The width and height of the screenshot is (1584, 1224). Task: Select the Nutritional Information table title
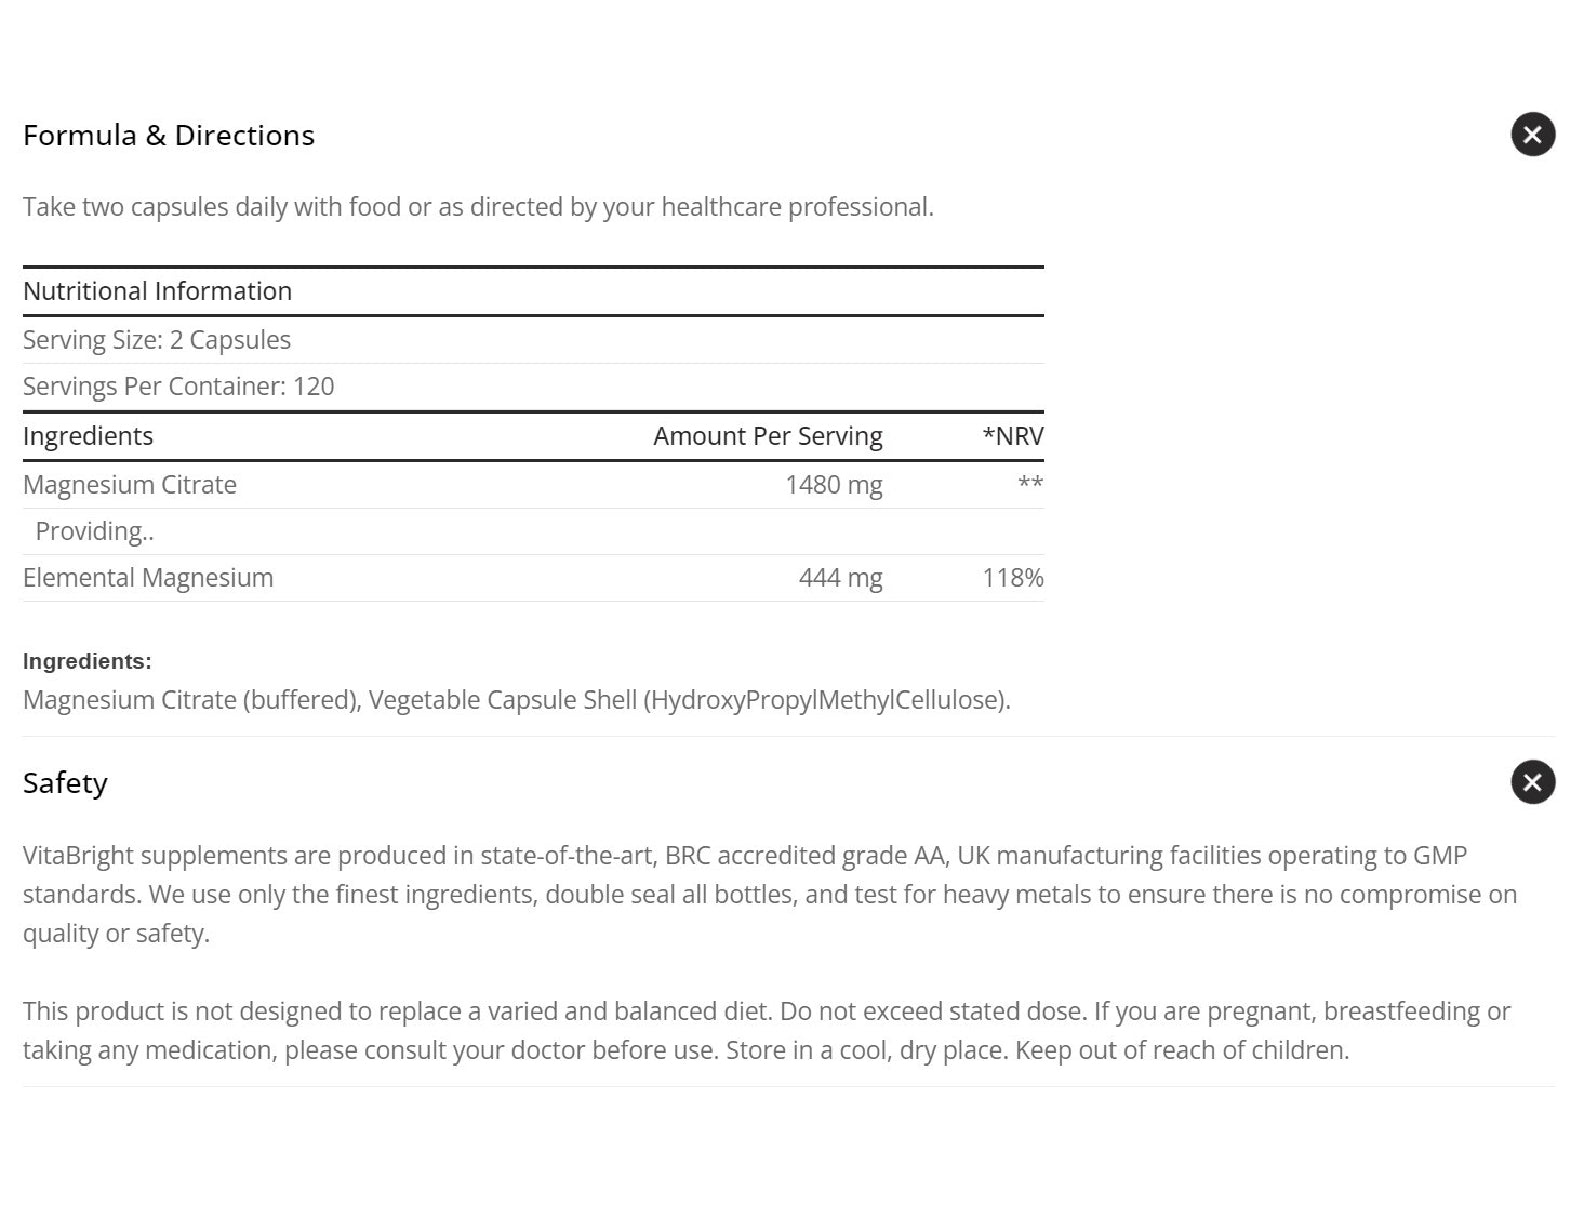pos(157,291)
